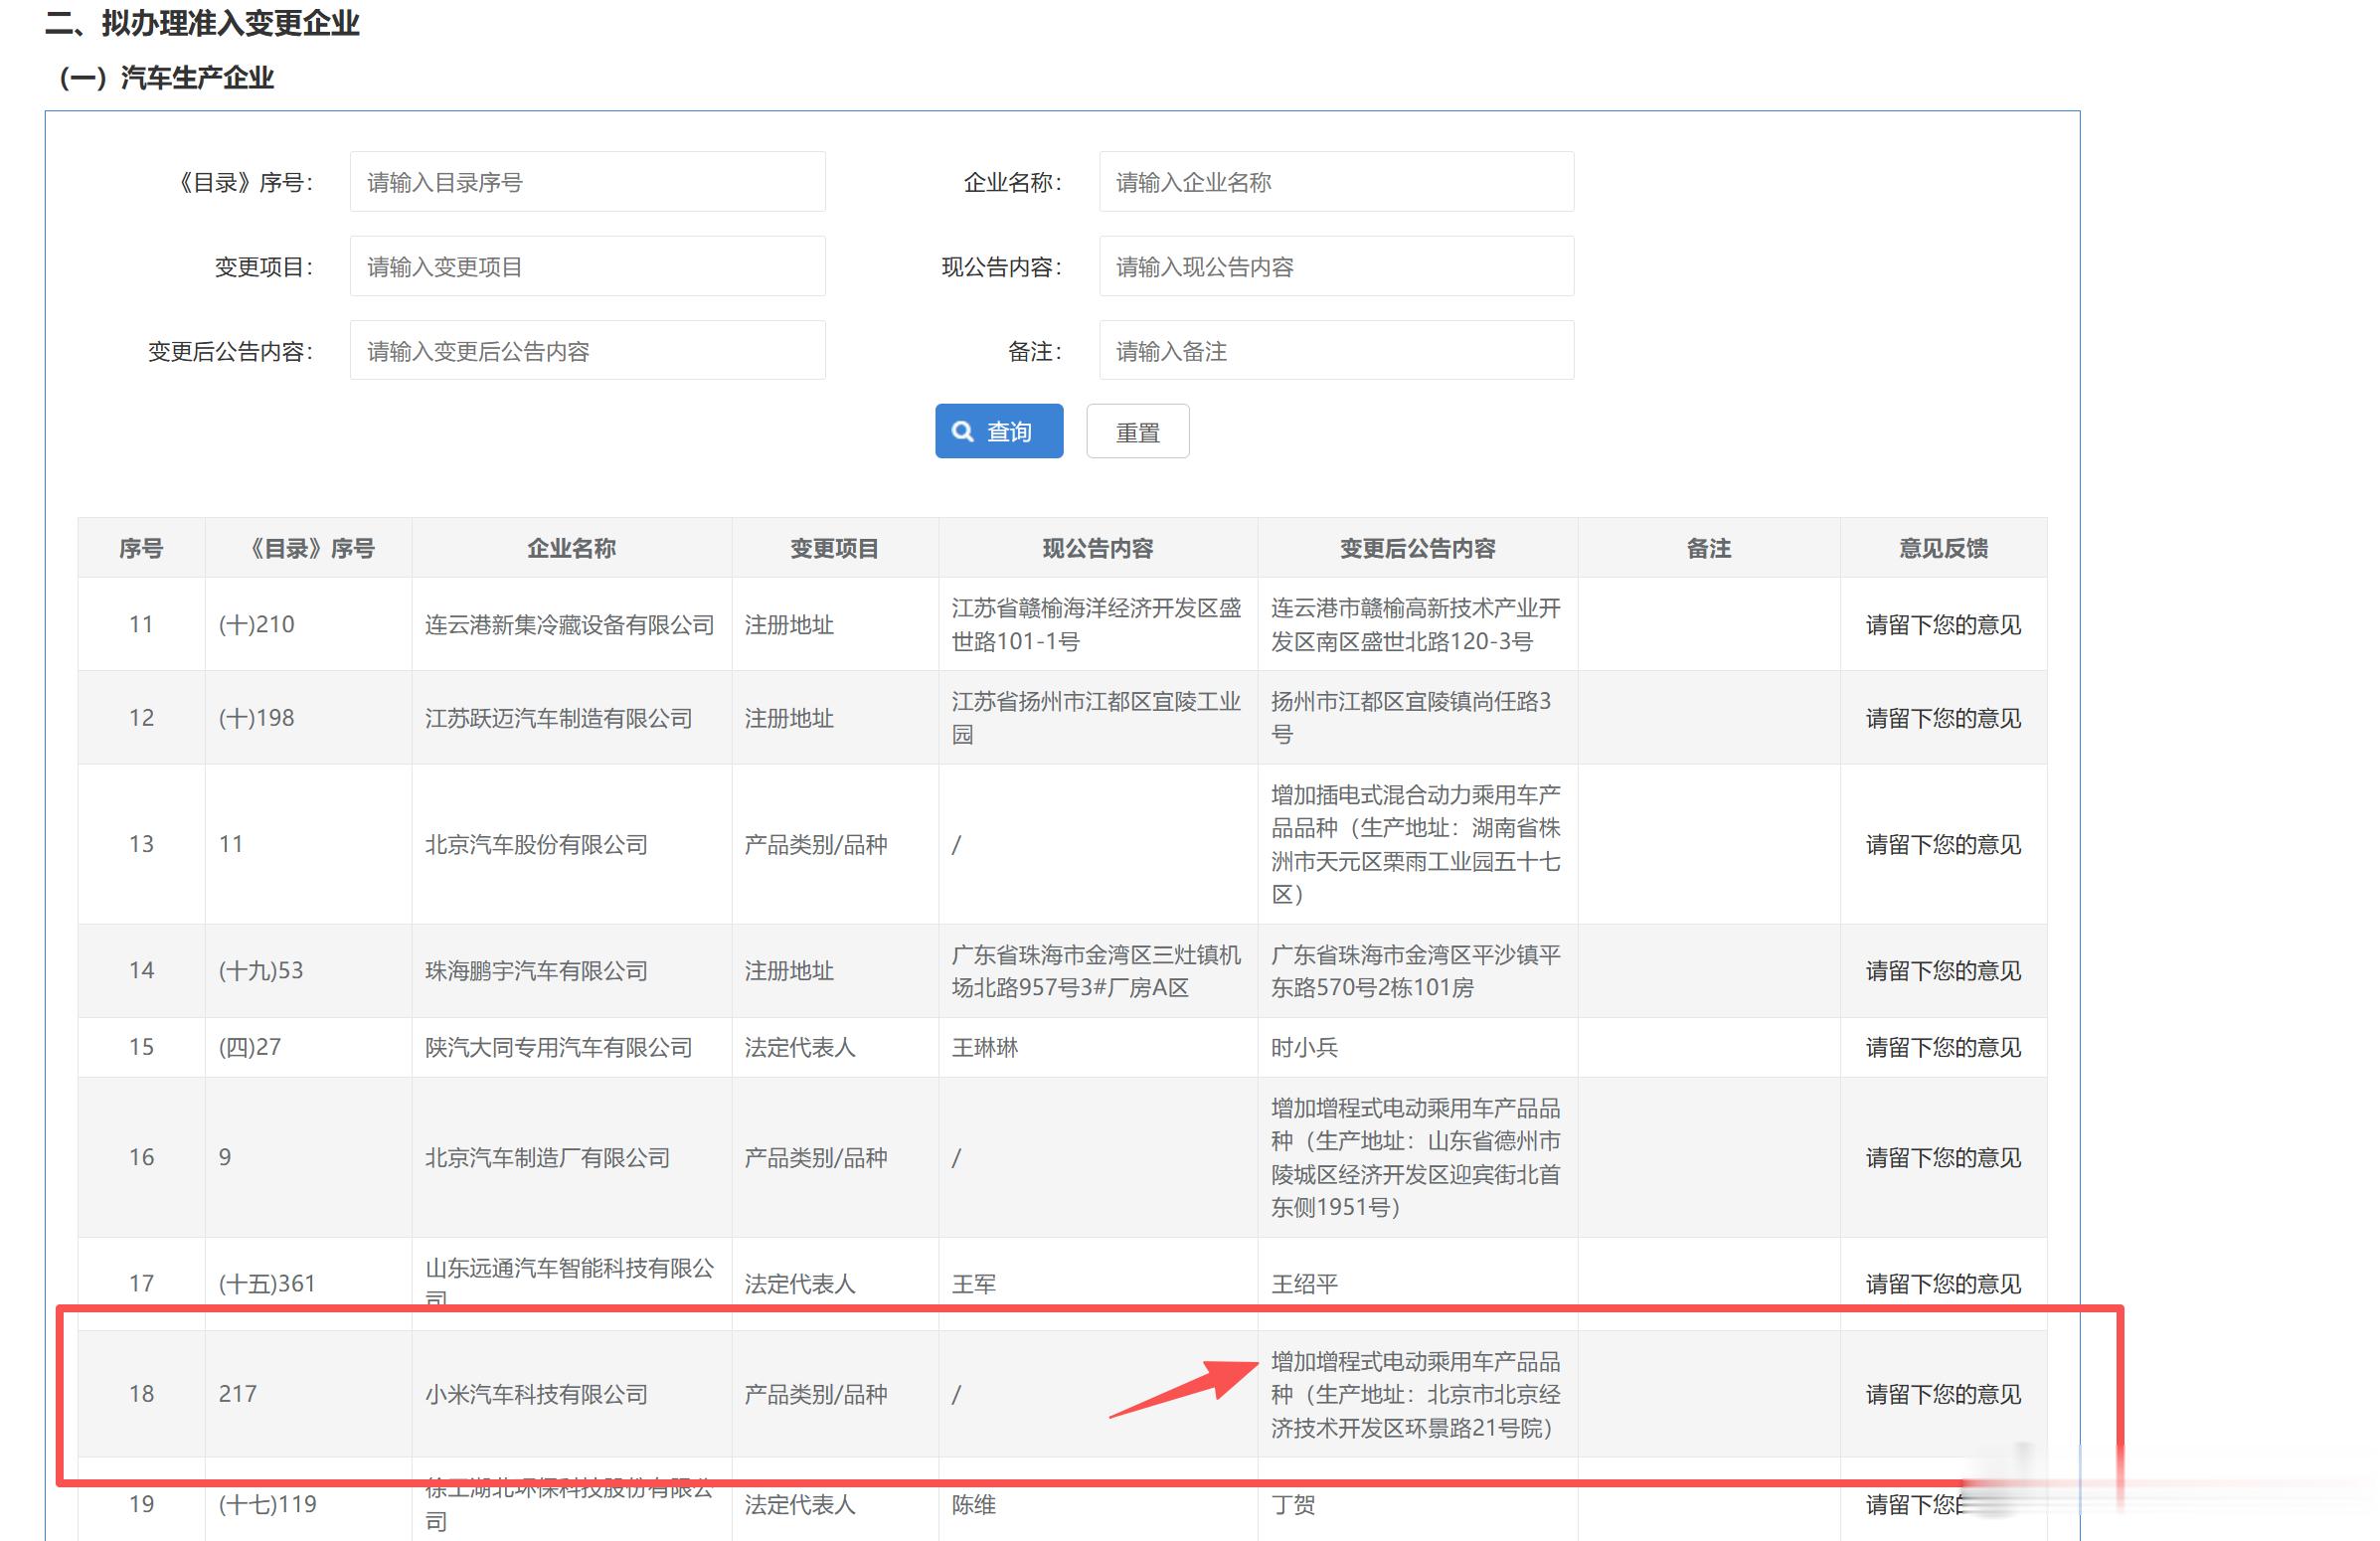
Task: Click the name 丁贺 in row 19
Action: (x=1293, y=1504)
